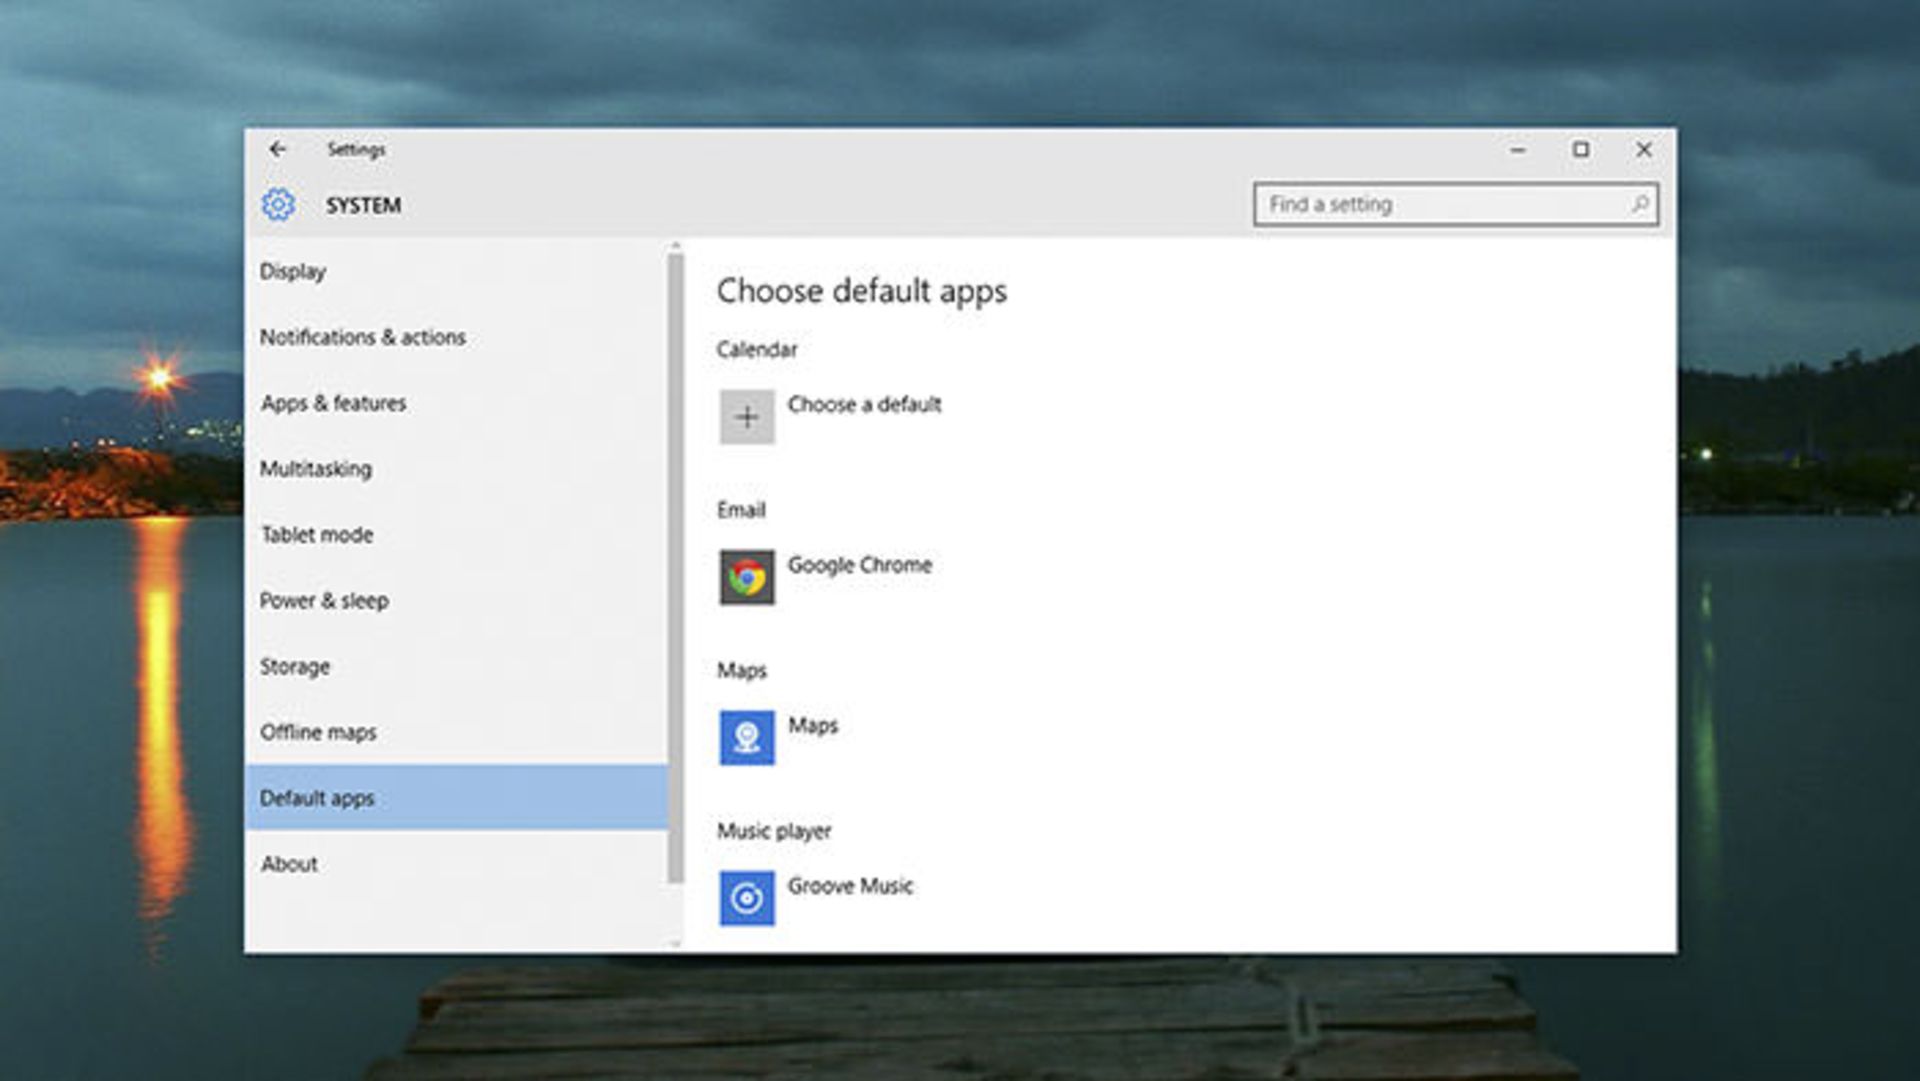Viewport: 1920px width, 1081px height.
Task: Click the search magnifier icon
Action: pos(1639,204)
